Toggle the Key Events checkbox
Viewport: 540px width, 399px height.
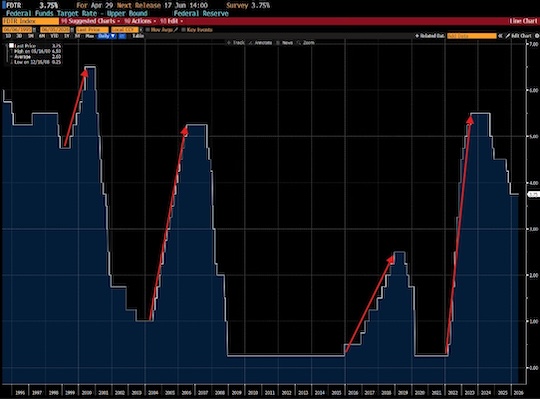tap(184, 30)
